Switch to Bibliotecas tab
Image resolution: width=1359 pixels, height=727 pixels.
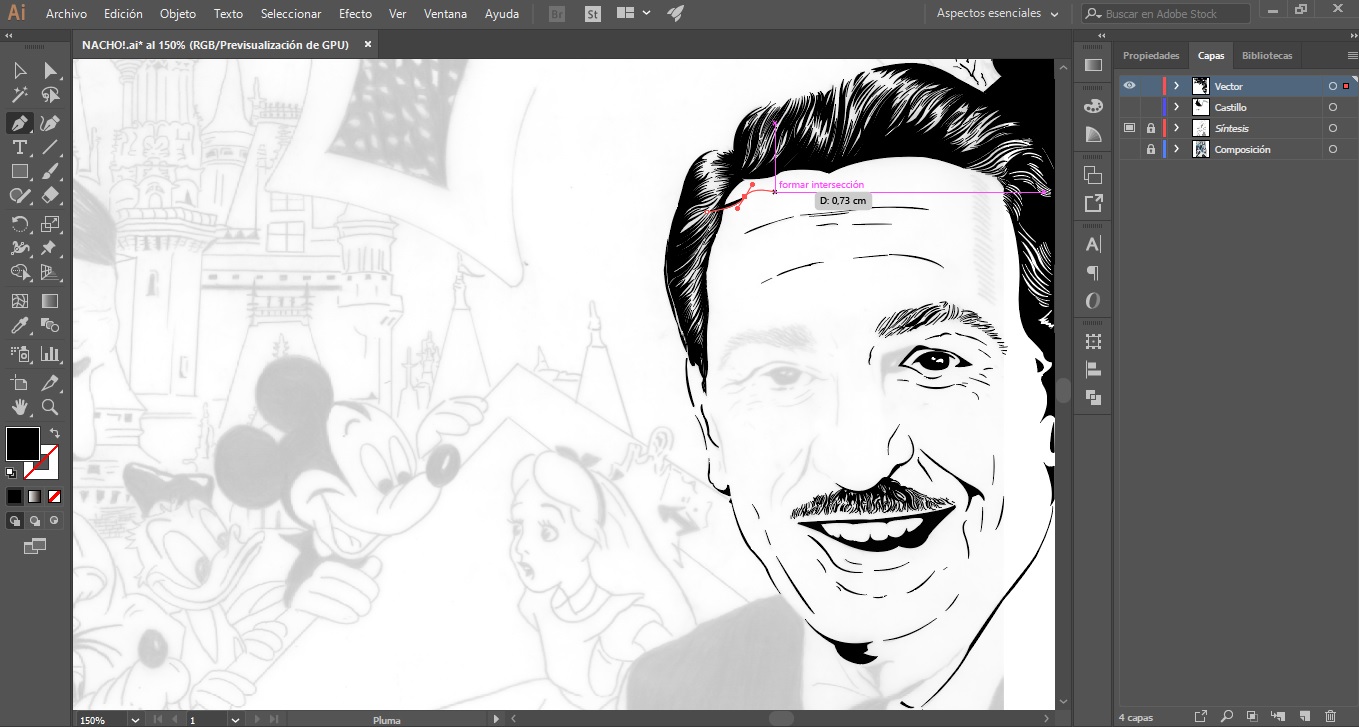(1267, 56)
